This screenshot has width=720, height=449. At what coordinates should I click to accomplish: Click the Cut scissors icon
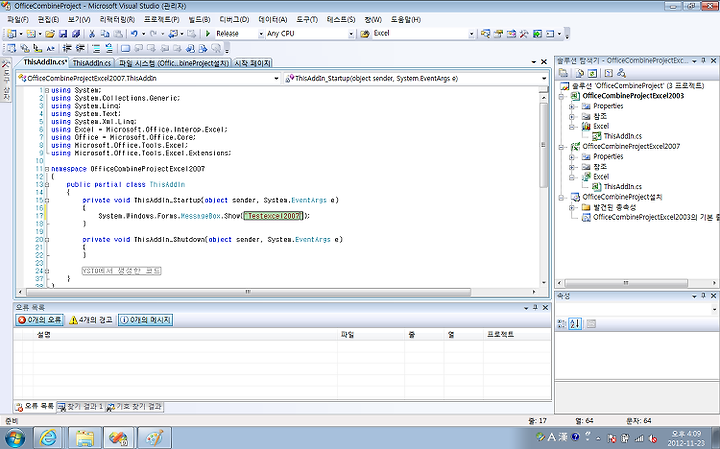tap(92, 34)
